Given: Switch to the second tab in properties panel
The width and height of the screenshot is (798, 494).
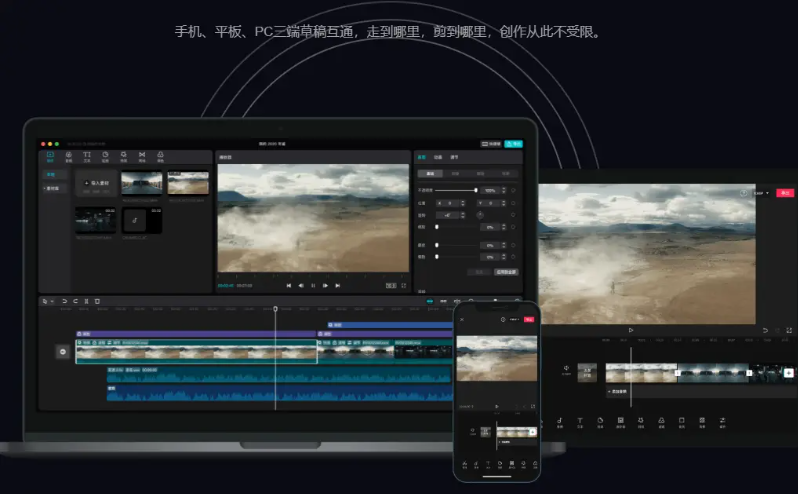Looking at the screenshot, I should (x=440, y=158).
